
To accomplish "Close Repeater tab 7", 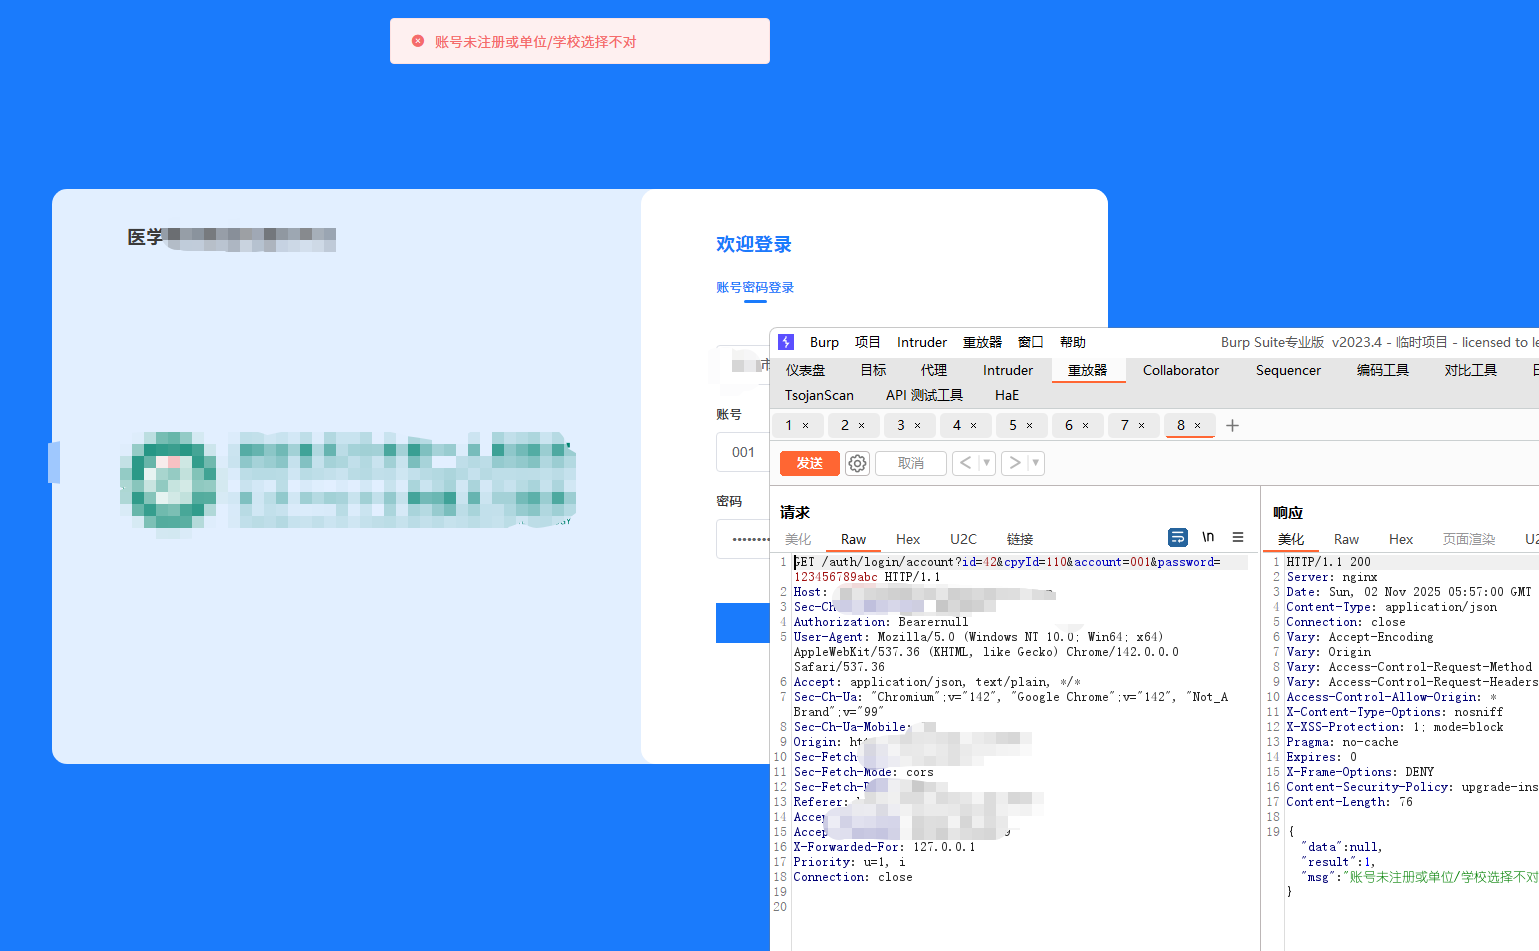I will [1142, 426].
